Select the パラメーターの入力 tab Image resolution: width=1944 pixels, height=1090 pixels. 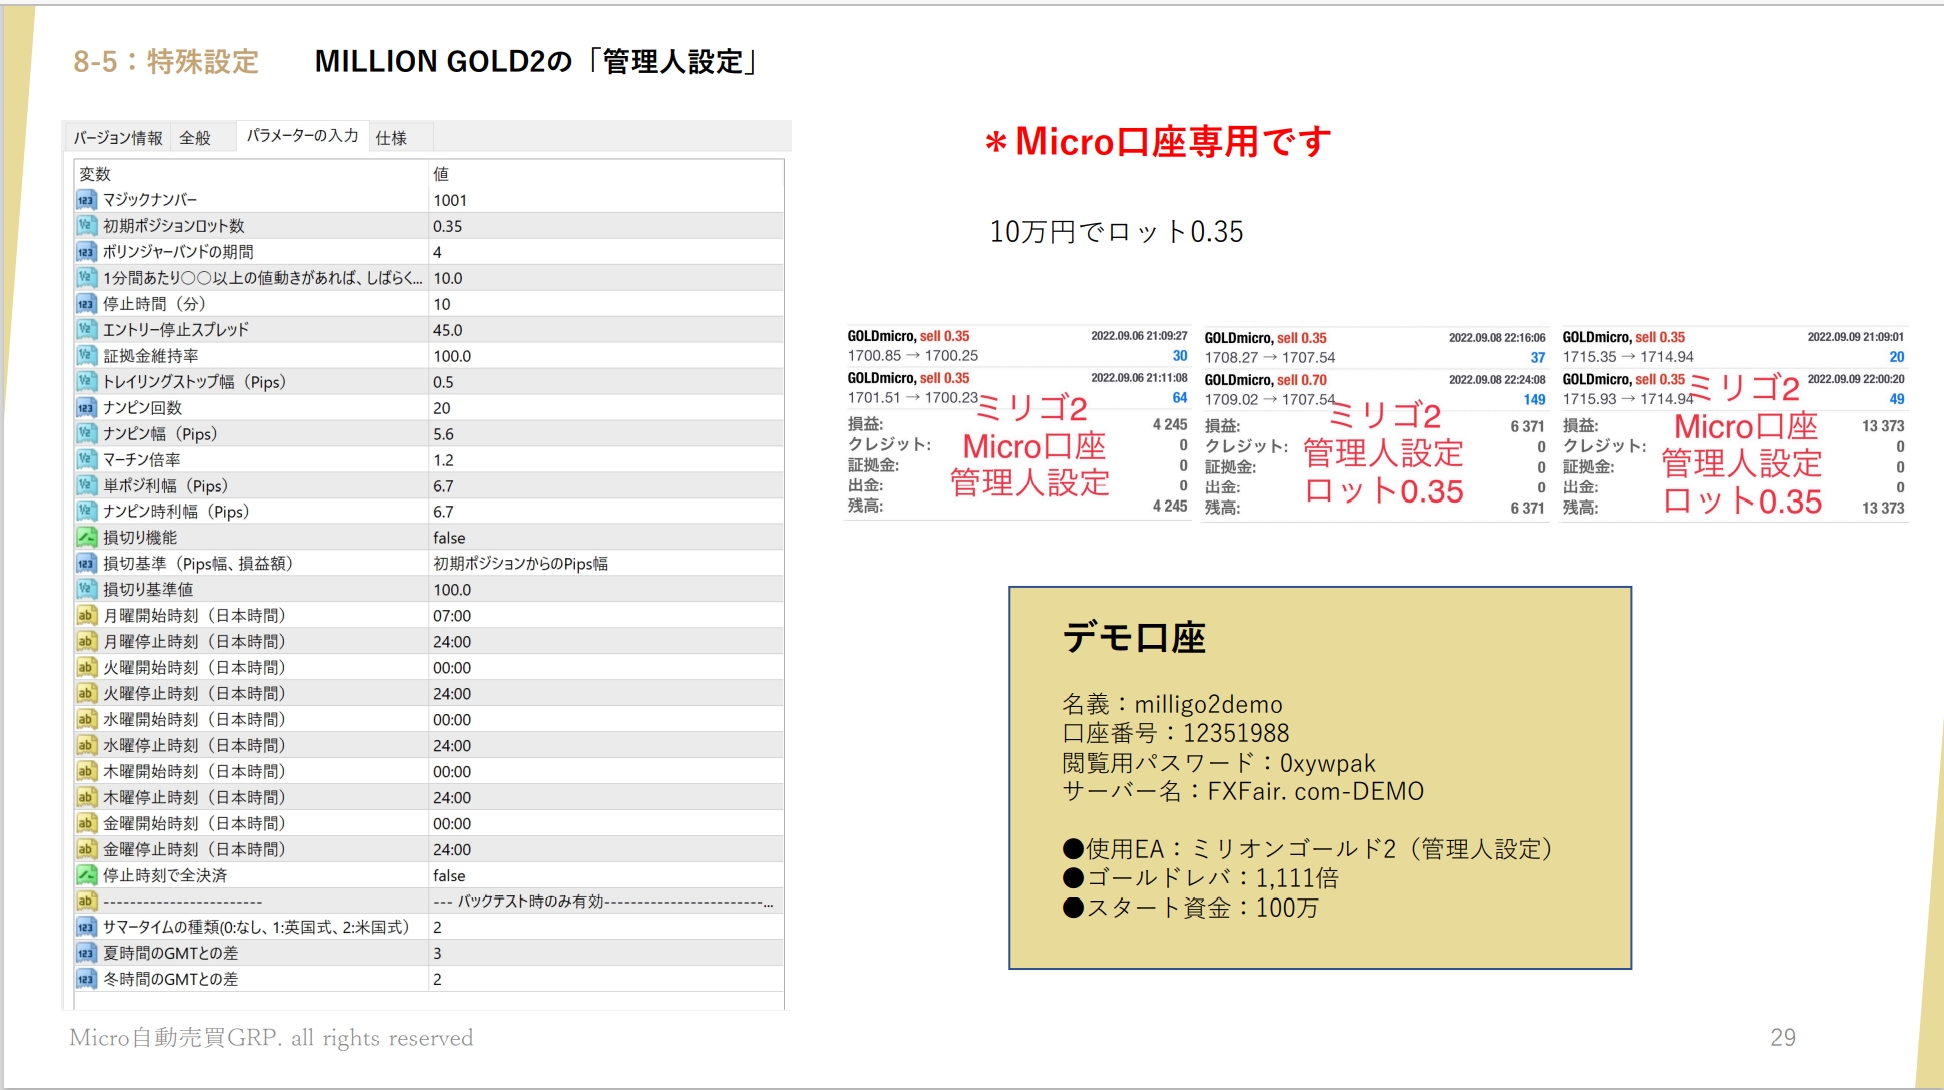302,136
